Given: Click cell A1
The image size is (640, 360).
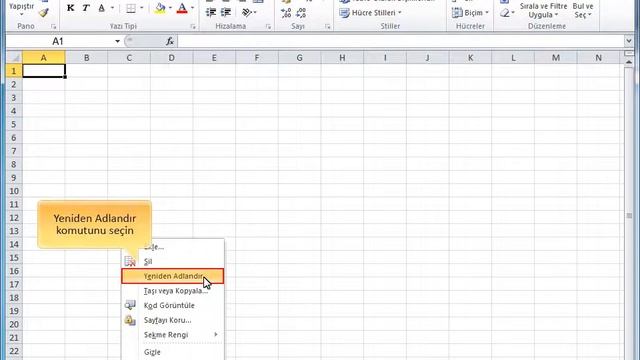Looking at the screenshot, I should pyautogui.click(x=44, y=71).
